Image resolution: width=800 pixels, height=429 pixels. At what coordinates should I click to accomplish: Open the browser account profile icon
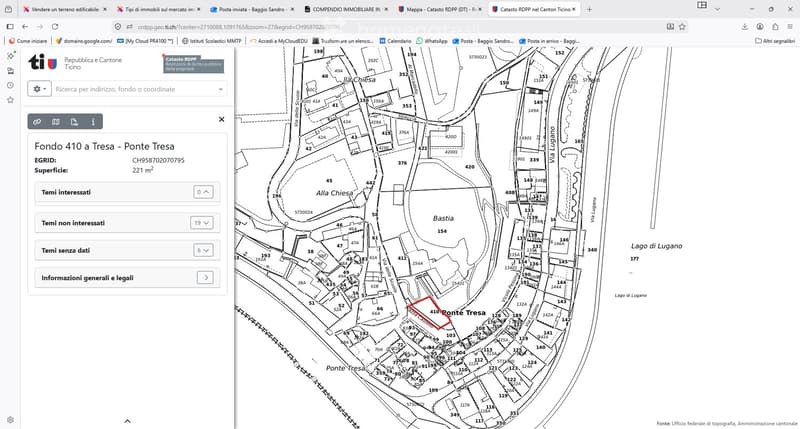pyautogui.click(x=760, y=27)
